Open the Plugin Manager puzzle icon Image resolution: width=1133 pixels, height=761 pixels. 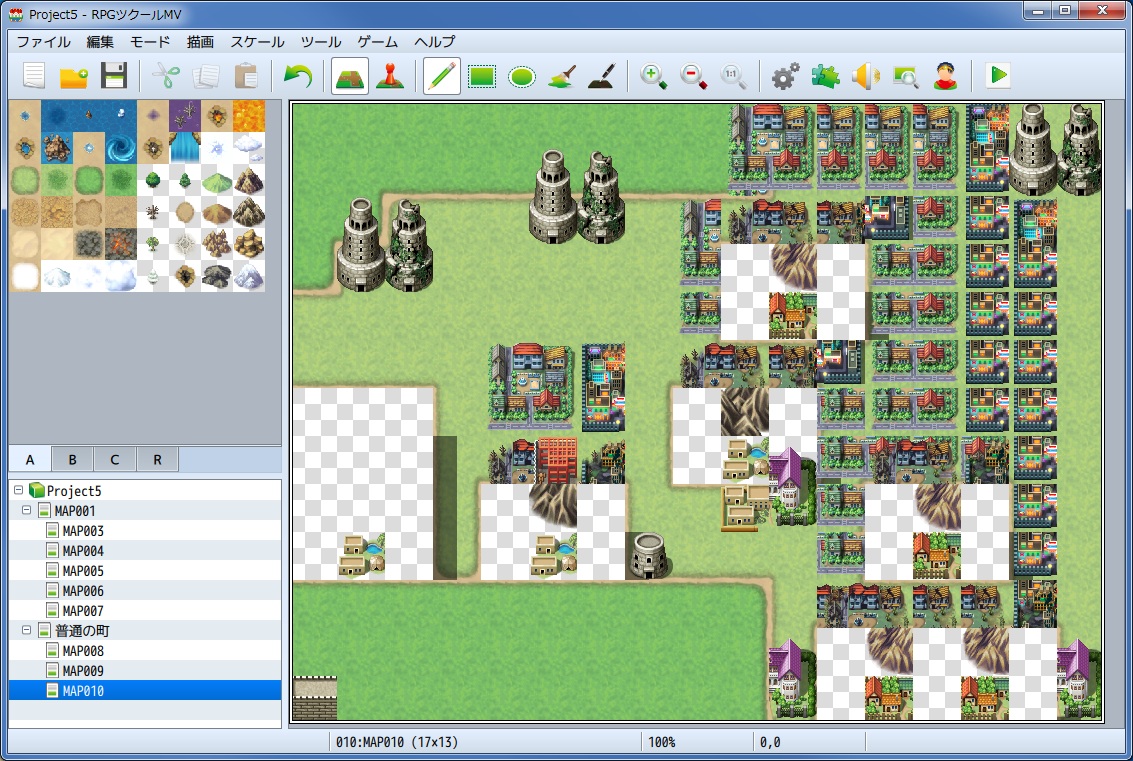tap(825, 75)
